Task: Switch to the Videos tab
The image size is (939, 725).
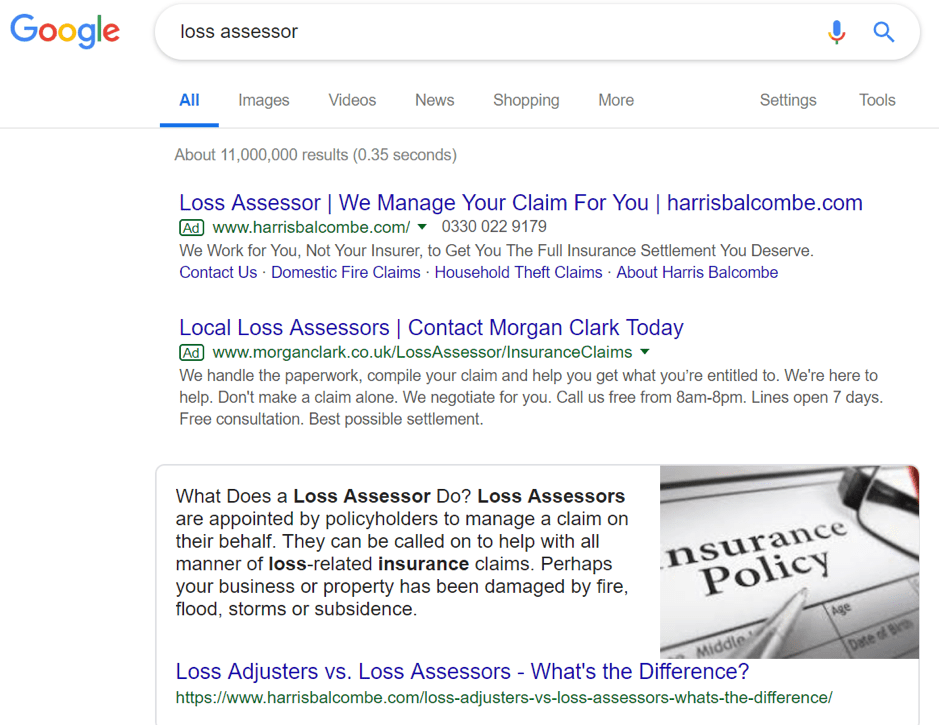Action: pos(352,100)
